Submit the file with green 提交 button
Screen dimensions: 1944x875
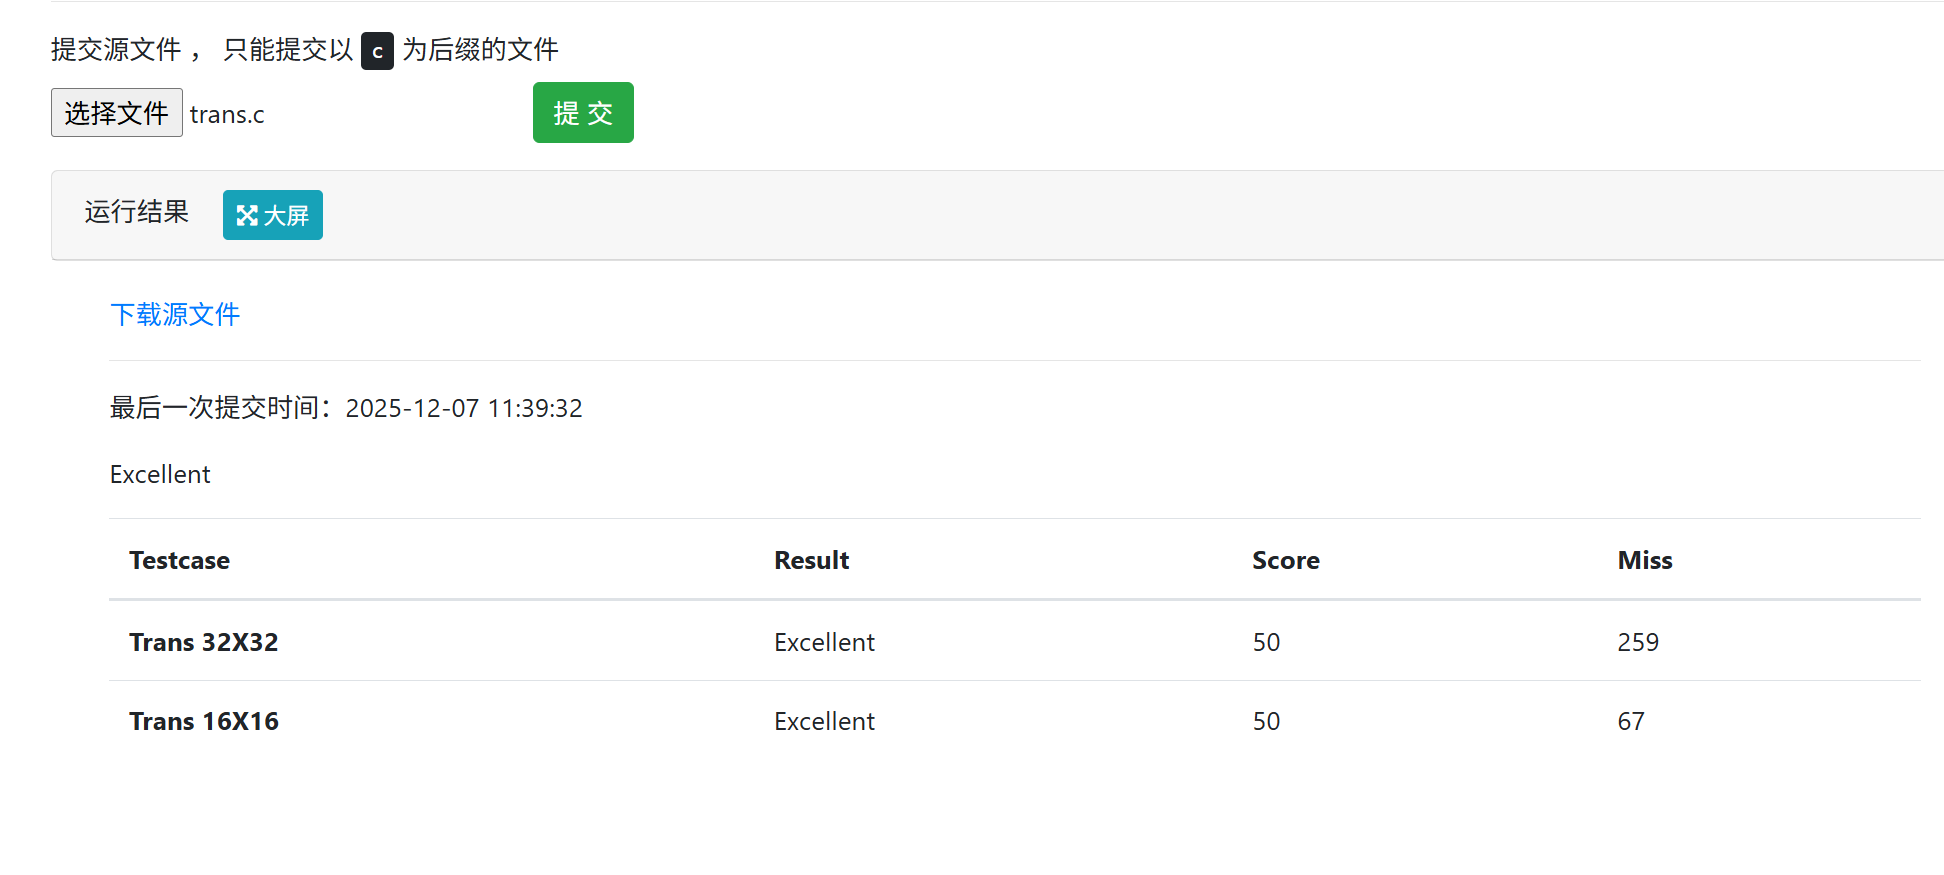tap(583, 113)
